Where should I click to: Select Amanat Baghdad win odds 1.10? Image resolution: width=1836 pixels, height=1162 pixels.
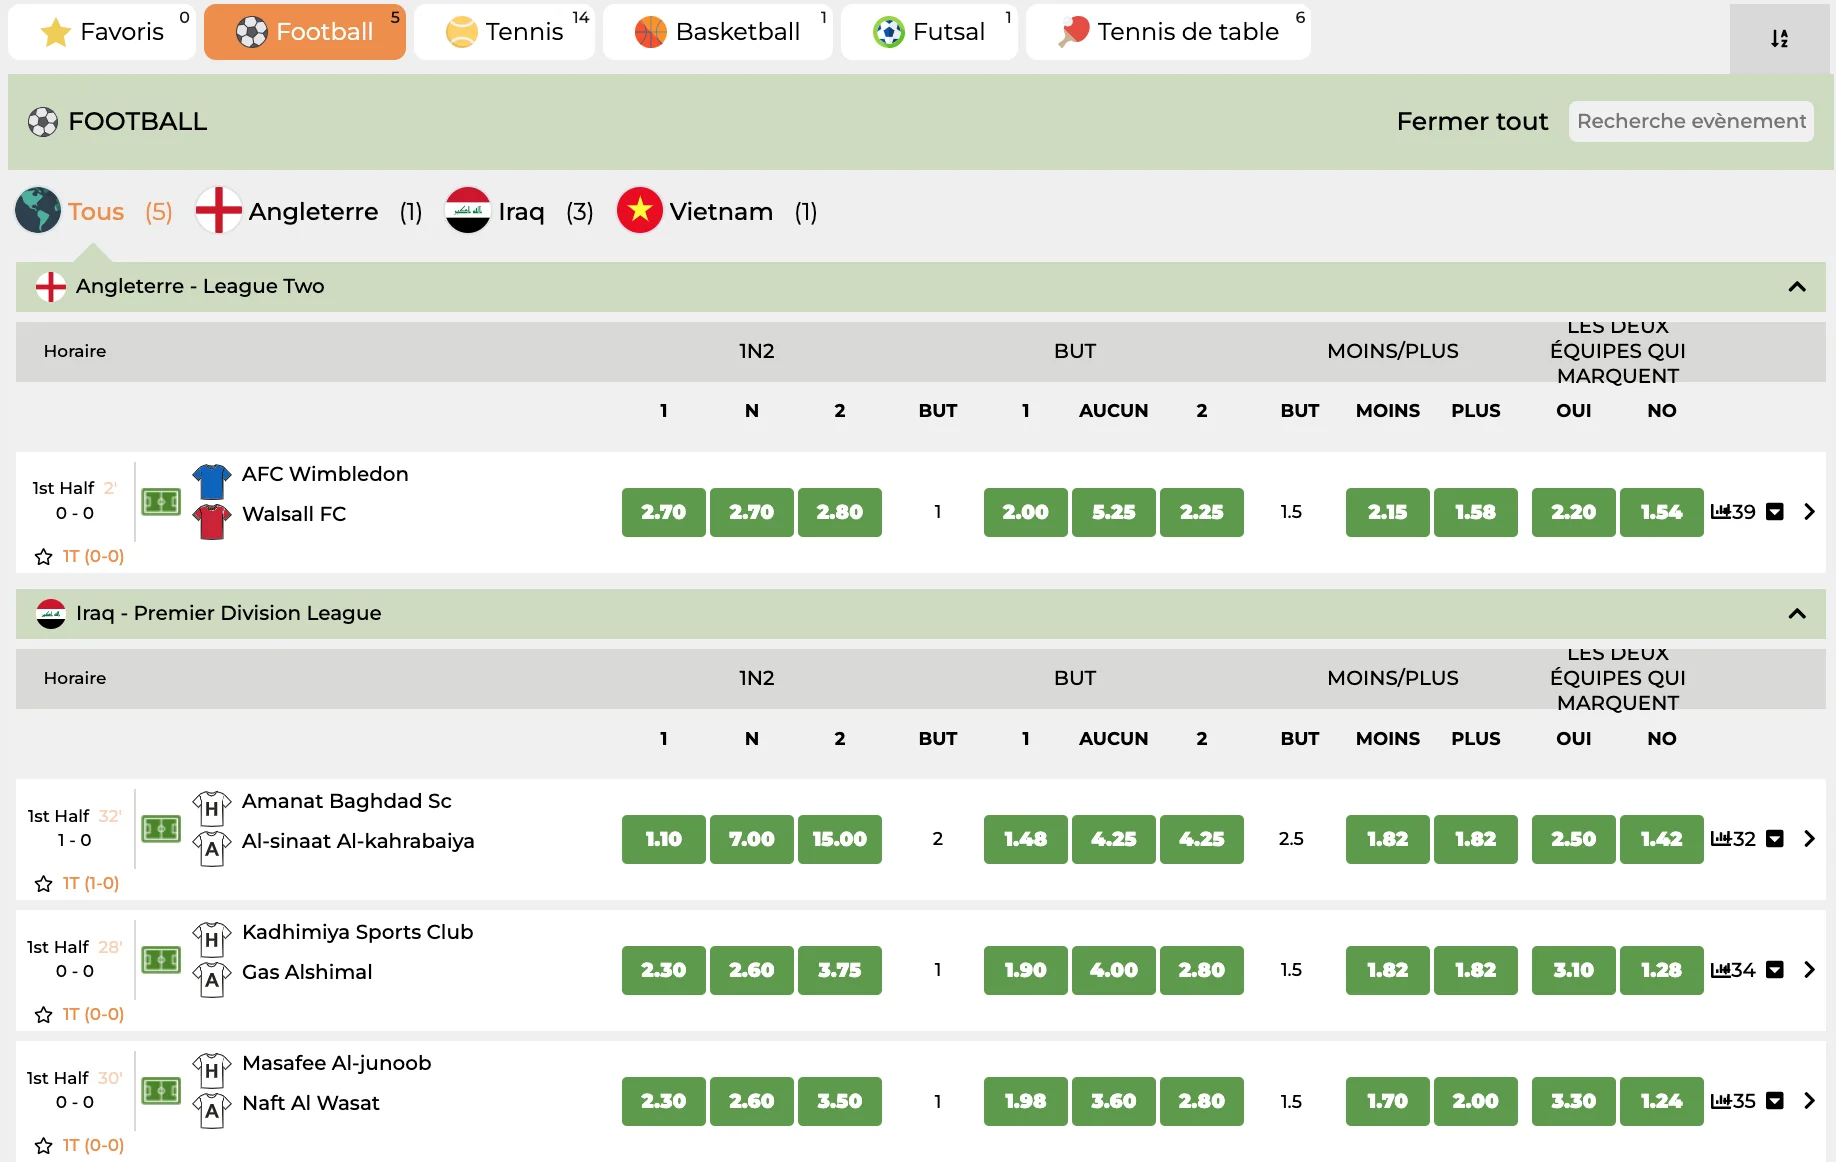click(x=664, y=839)
